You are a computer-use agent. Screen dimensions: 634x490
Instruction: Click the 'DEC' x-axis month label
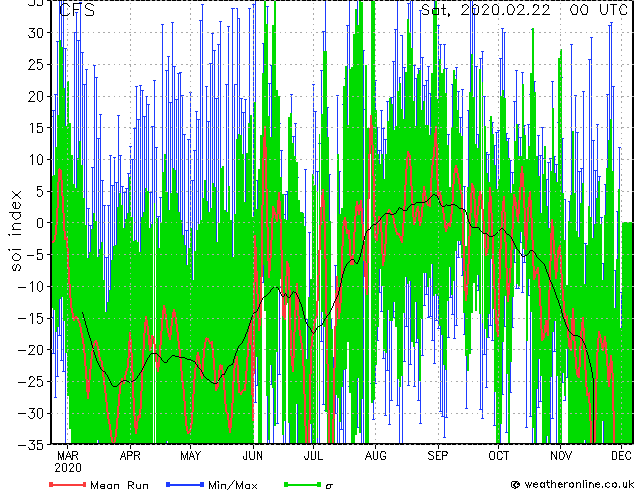coord(621,456)
